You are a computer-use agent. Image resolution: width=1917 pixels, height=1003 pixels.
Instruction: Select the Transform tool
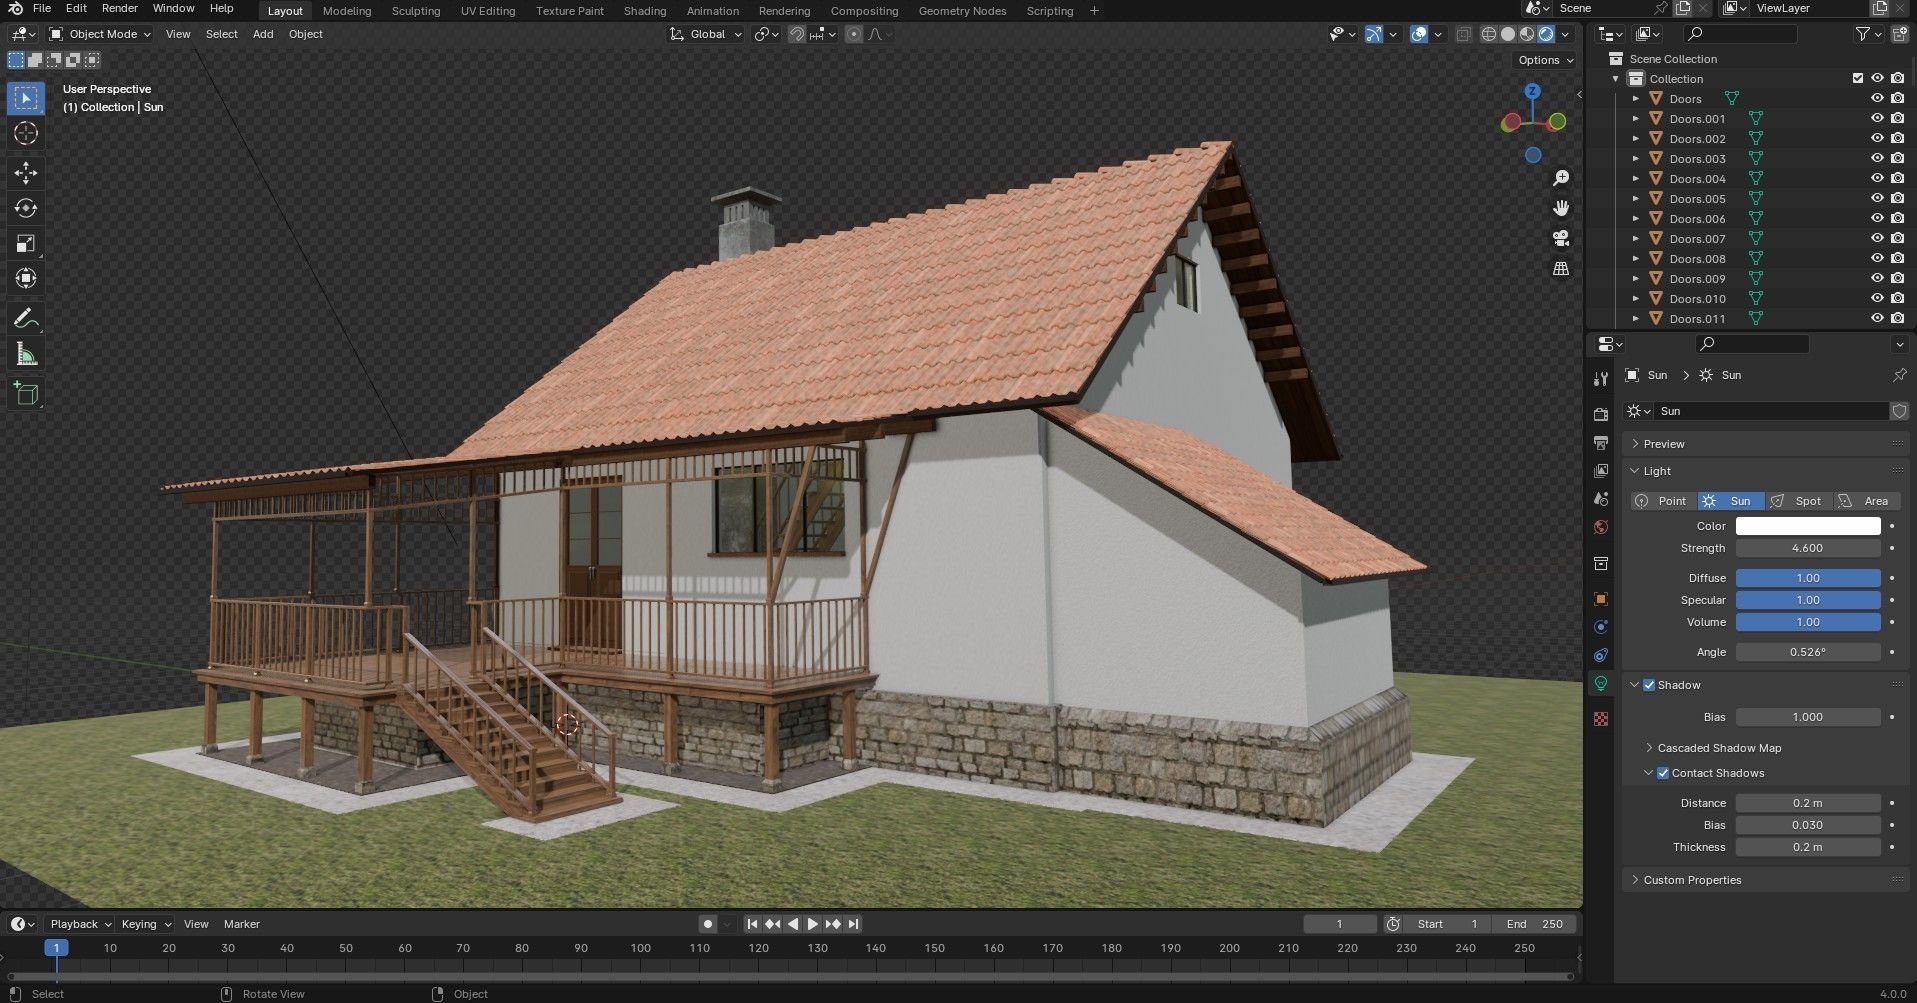26,278
